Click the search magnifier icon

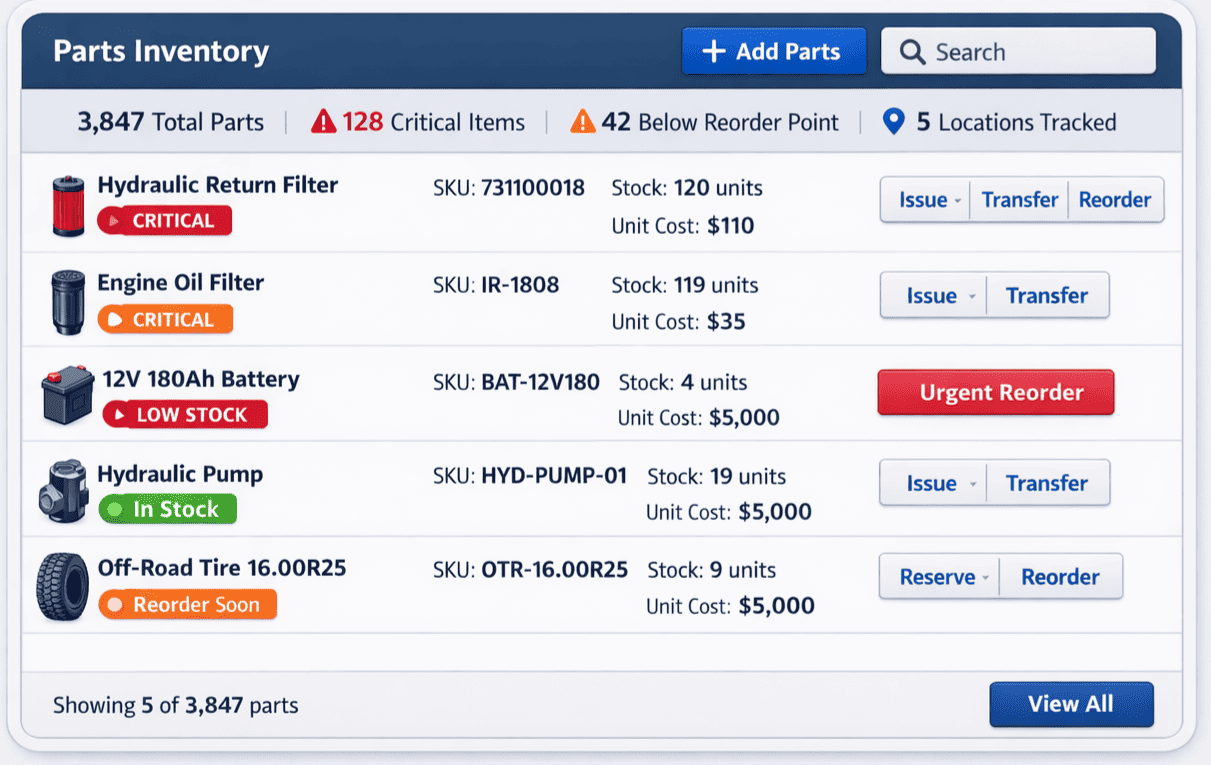point(911,51)
